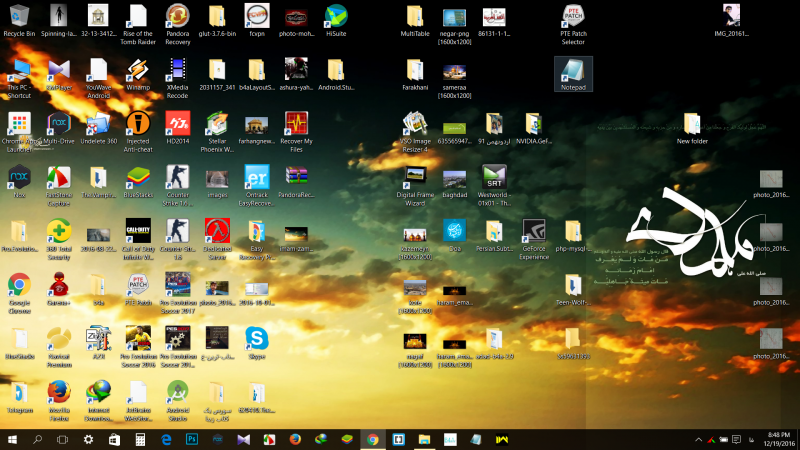
Task: Open the GeForce Experience desktop shortcut
Action: pos(534,231)
